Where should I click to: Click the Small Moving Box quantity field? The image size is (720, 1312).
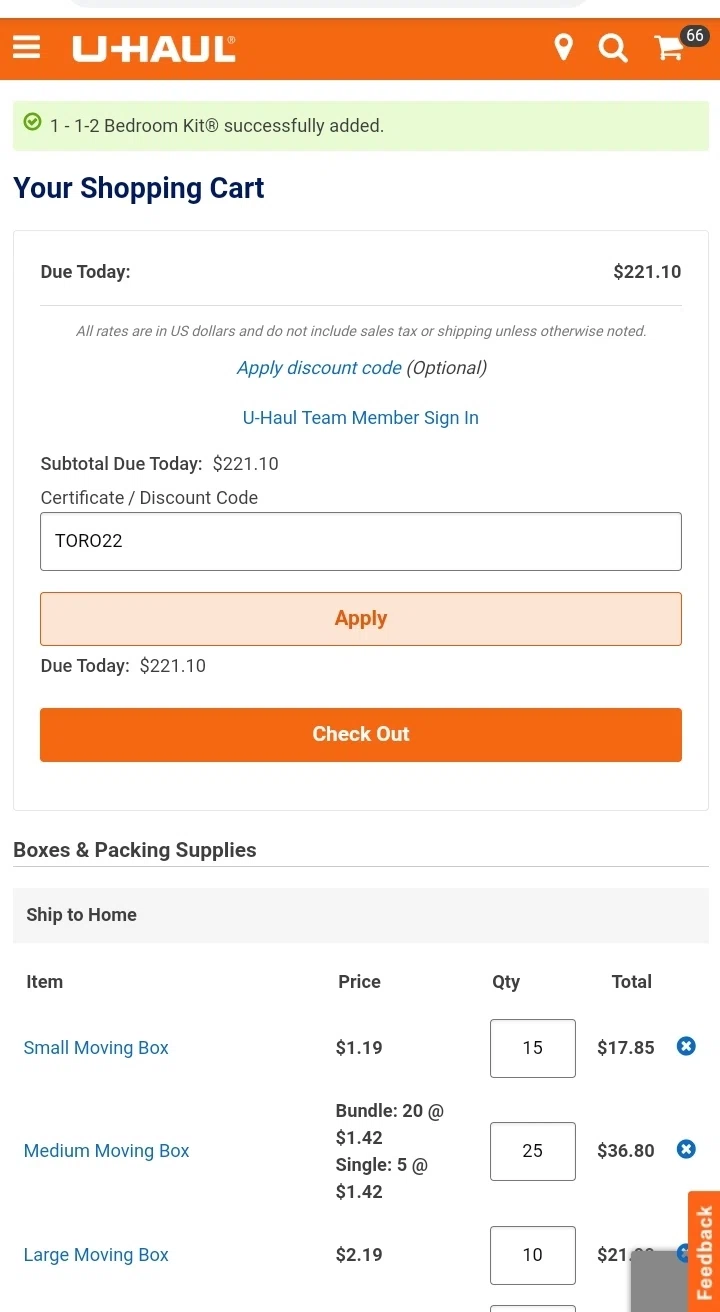point(532,1048)
